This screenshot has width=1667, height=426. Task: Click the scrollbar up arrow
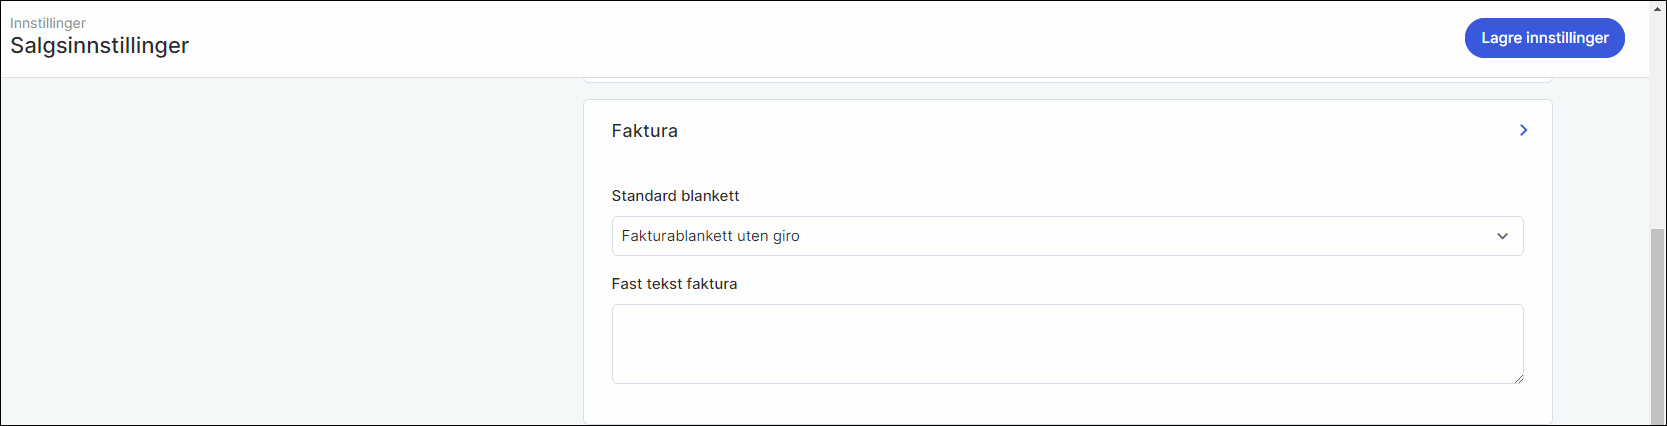(x=1658, y=8)
